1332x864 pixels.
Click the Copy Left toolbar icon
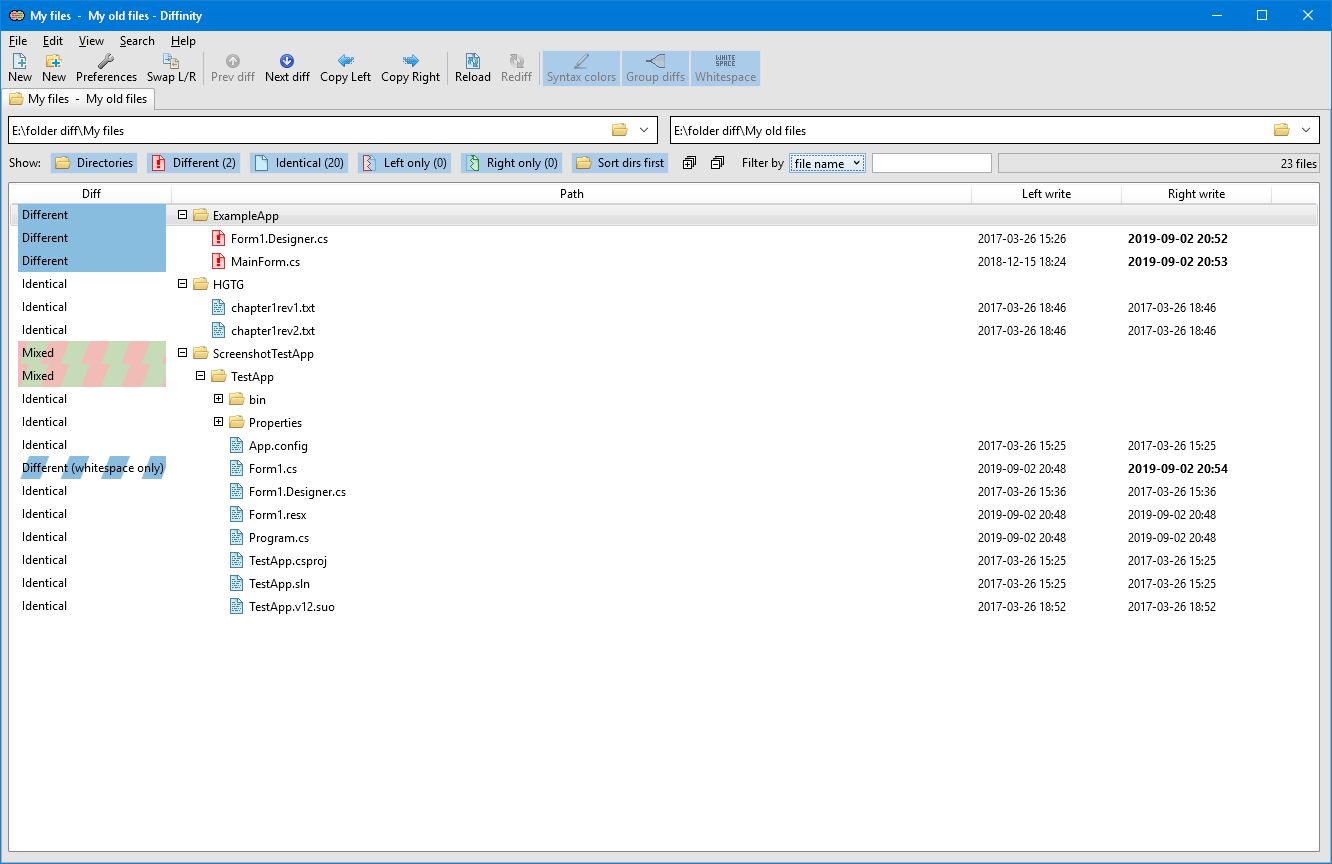[345, 68]
